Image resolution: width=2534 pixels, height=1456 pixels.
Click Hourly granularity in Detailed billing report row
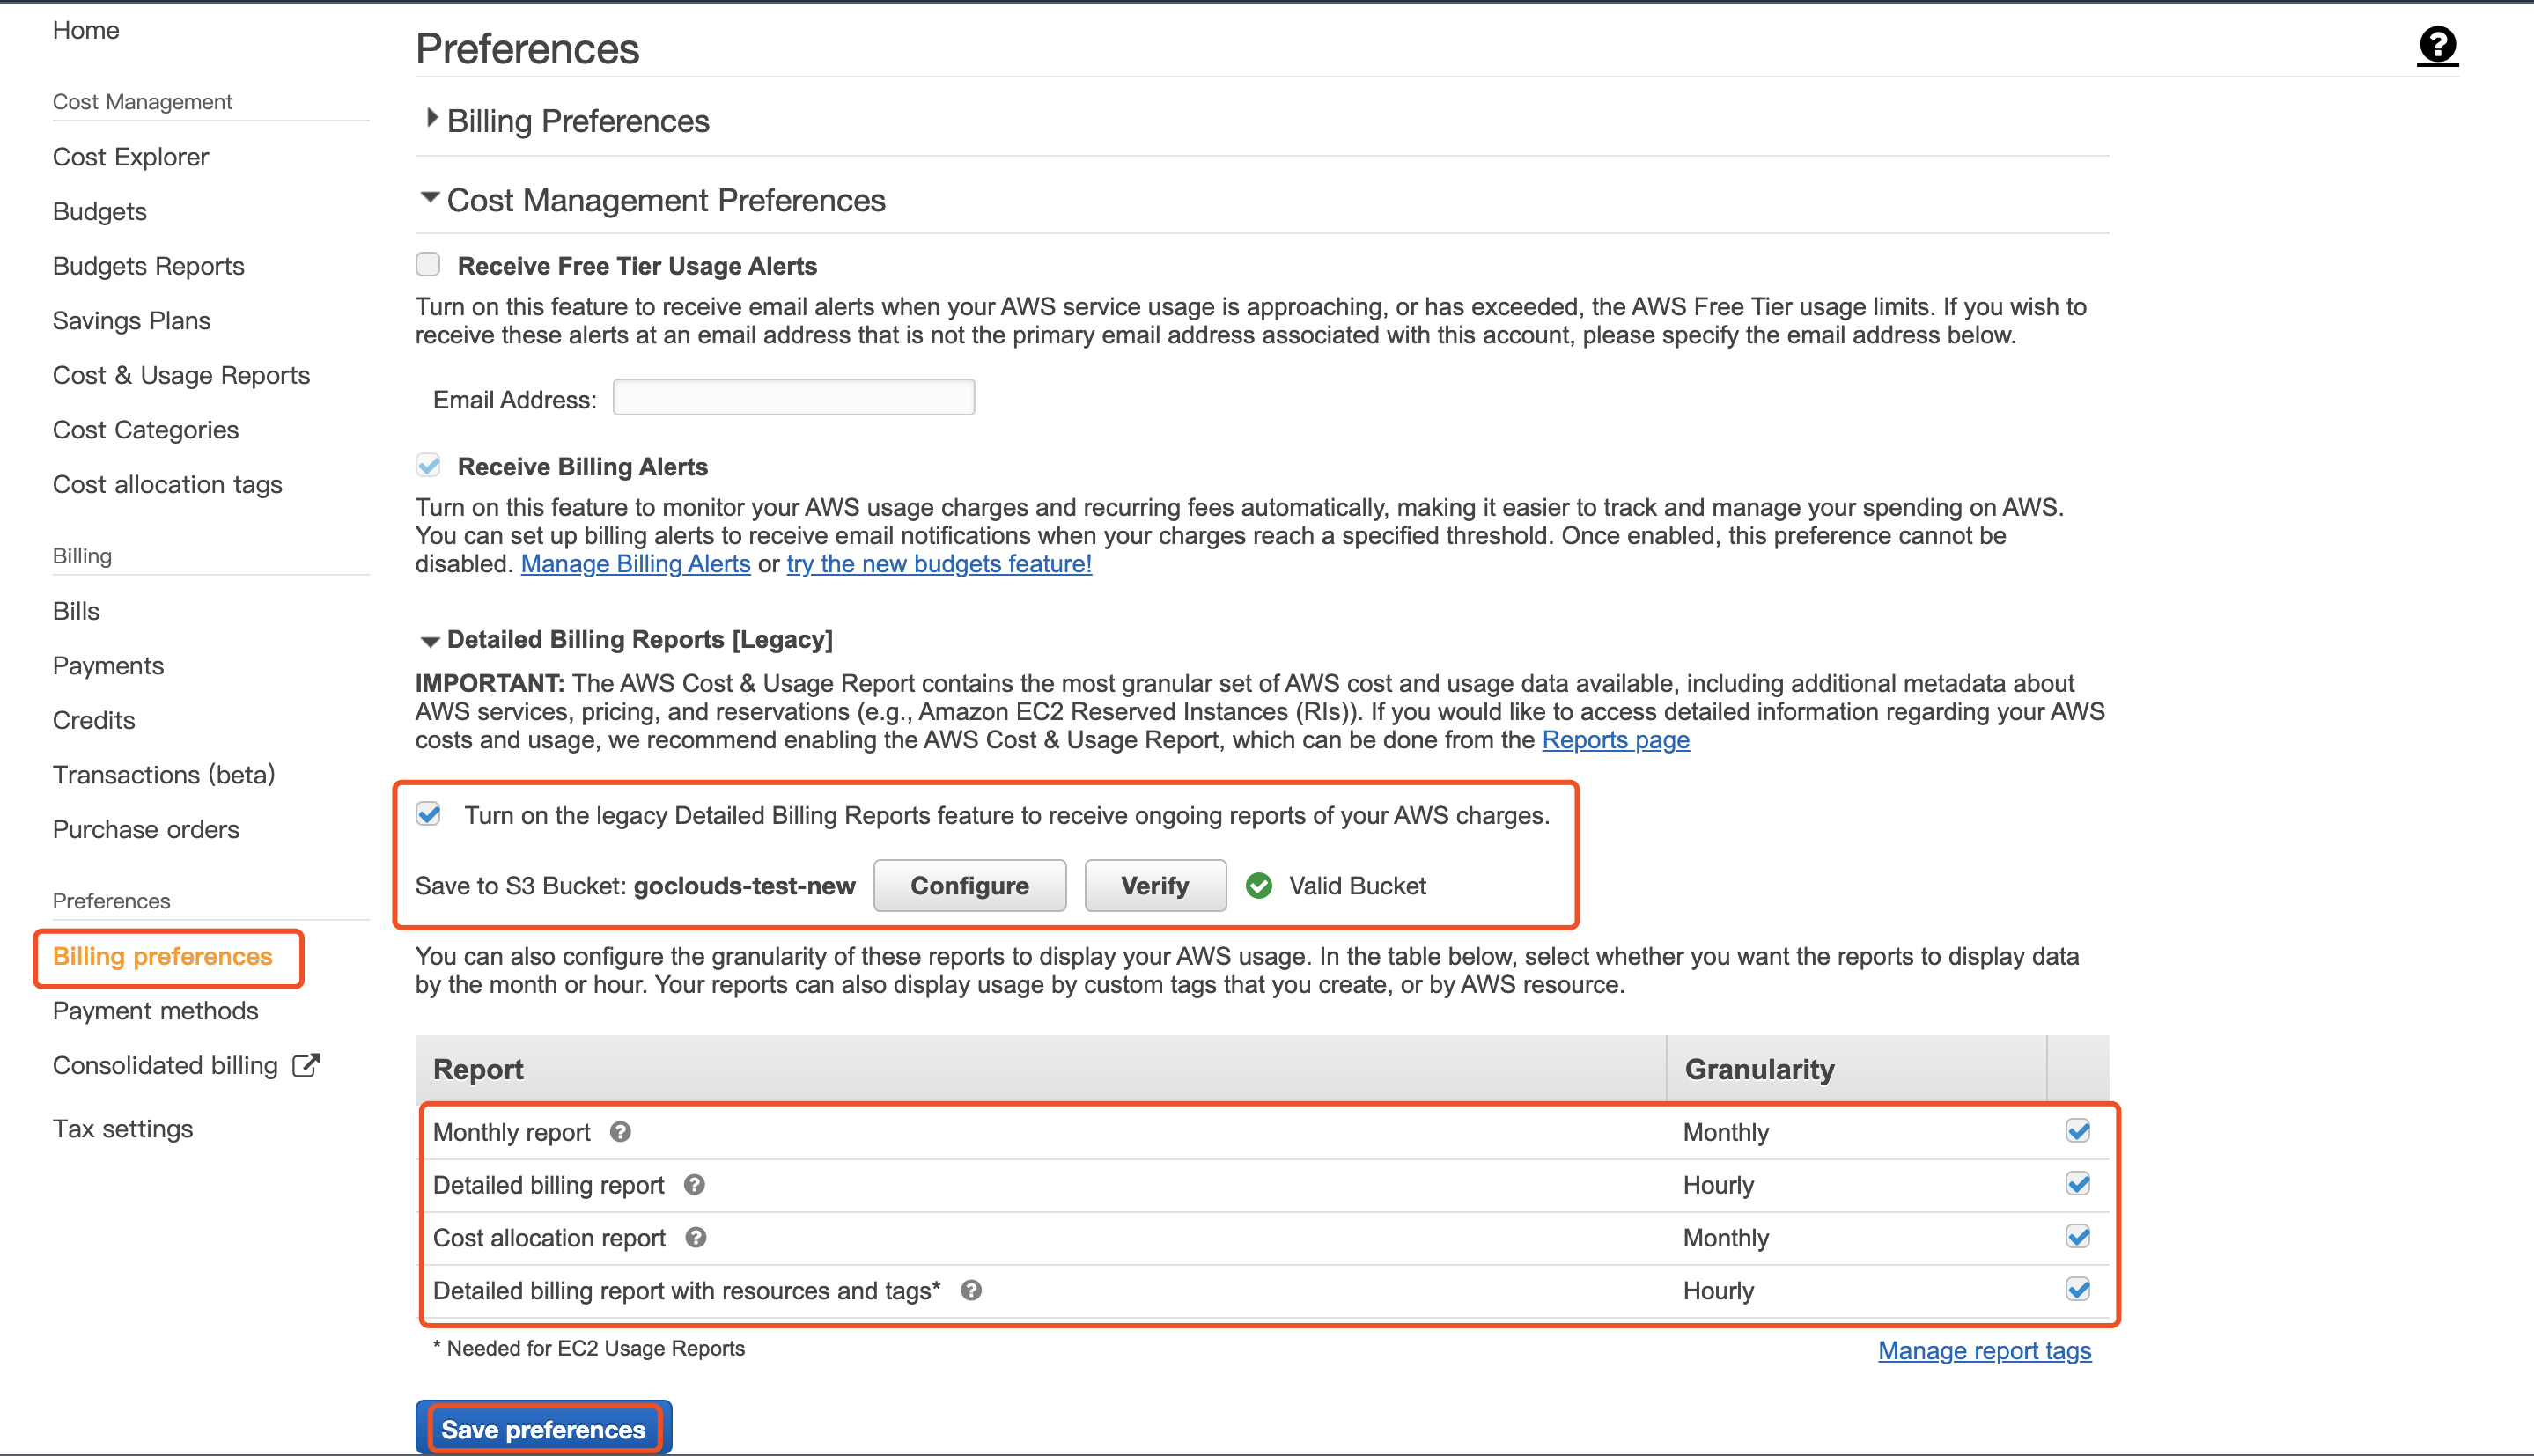pyautogui.click(x=1718, y=1185)
